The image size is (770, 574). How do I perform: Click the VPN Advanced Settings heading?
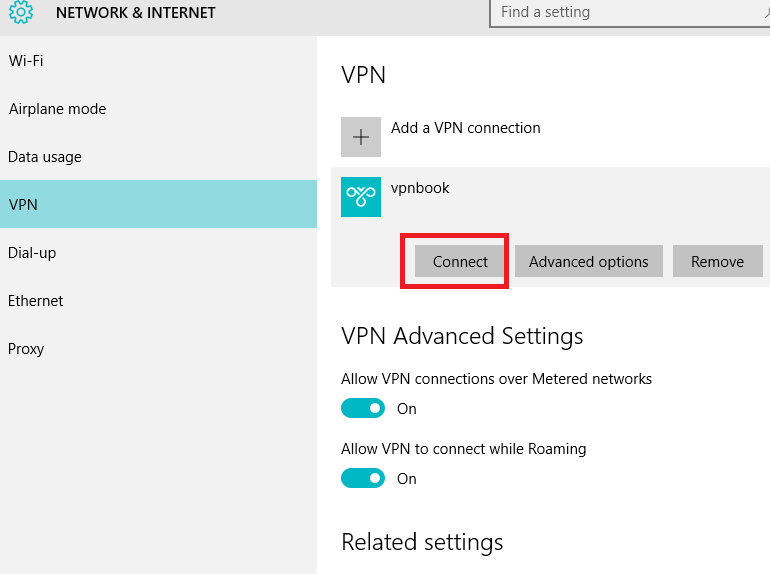coord(462,337)
